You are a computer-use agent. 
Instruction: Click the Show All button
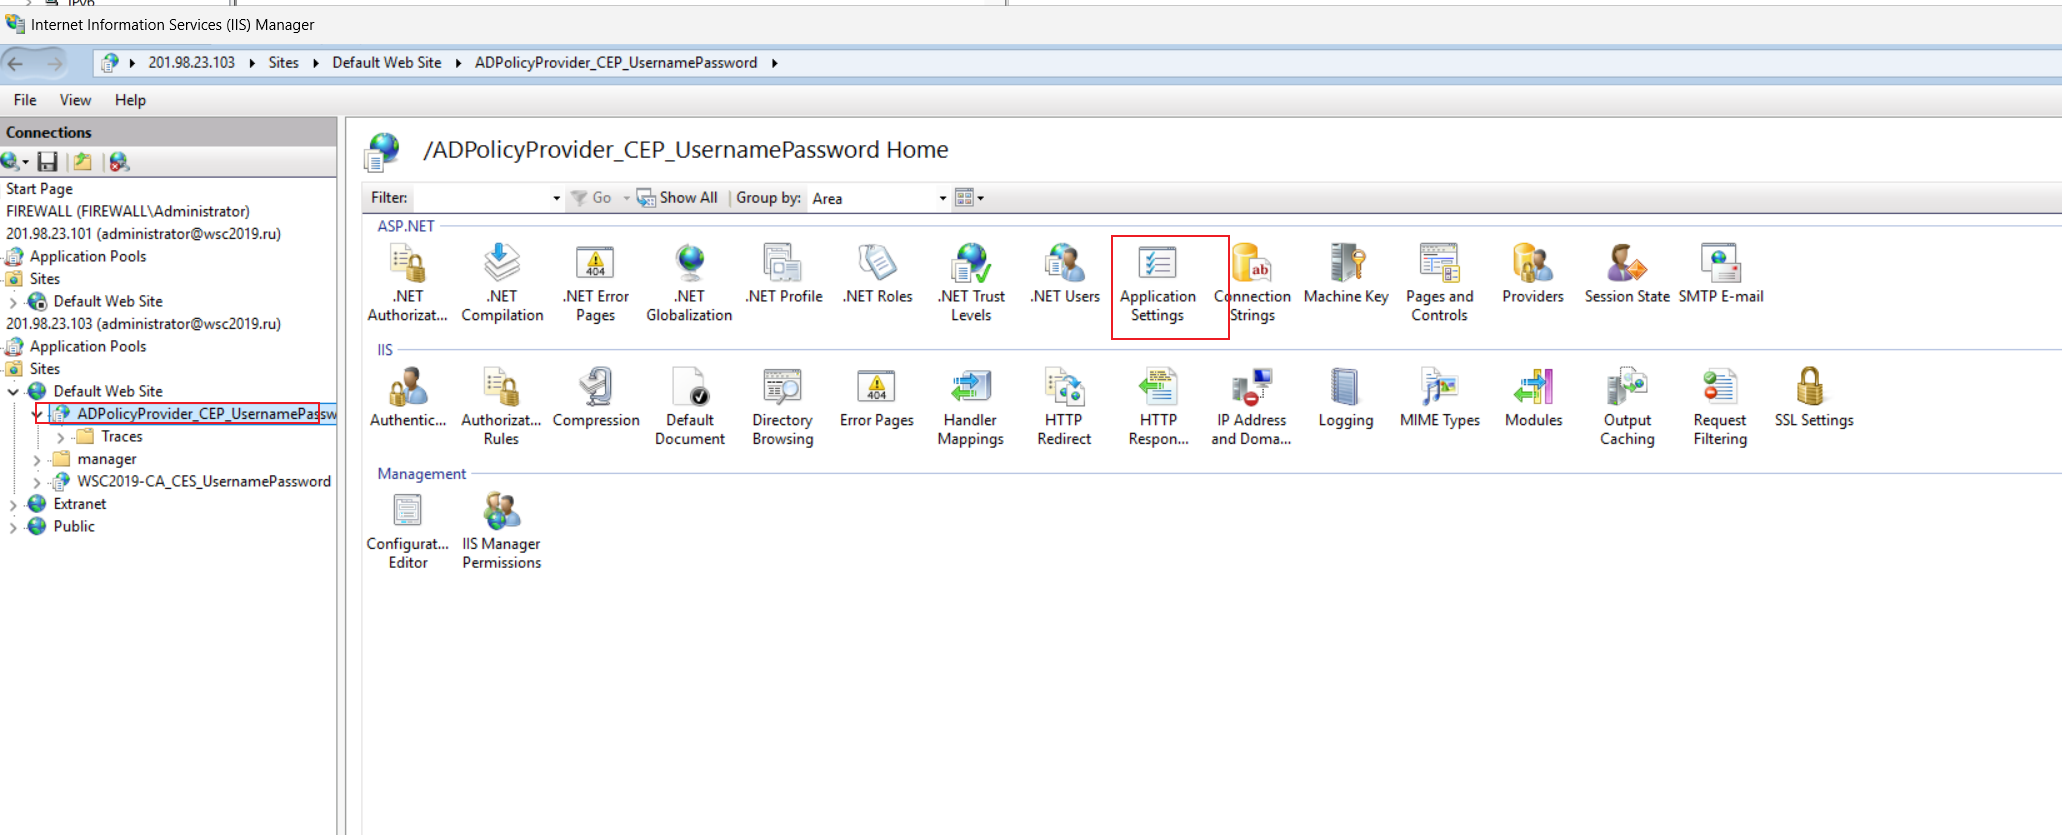677,198
